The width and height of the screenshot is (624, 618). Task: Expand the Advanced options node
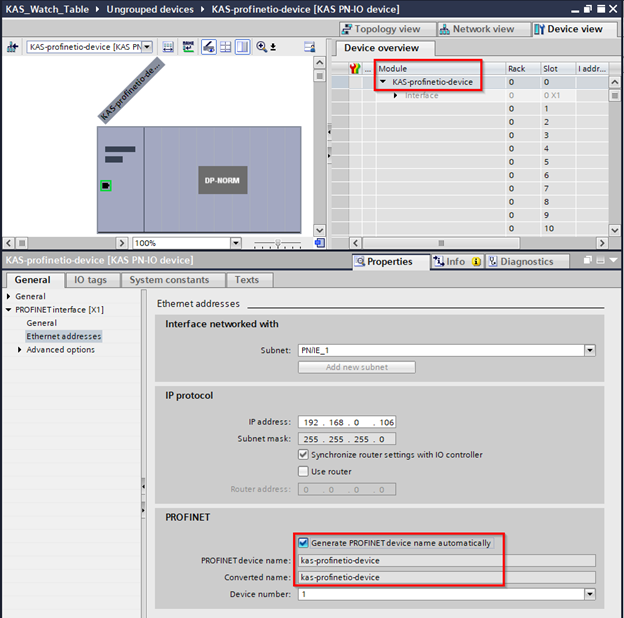coord(20,350)
